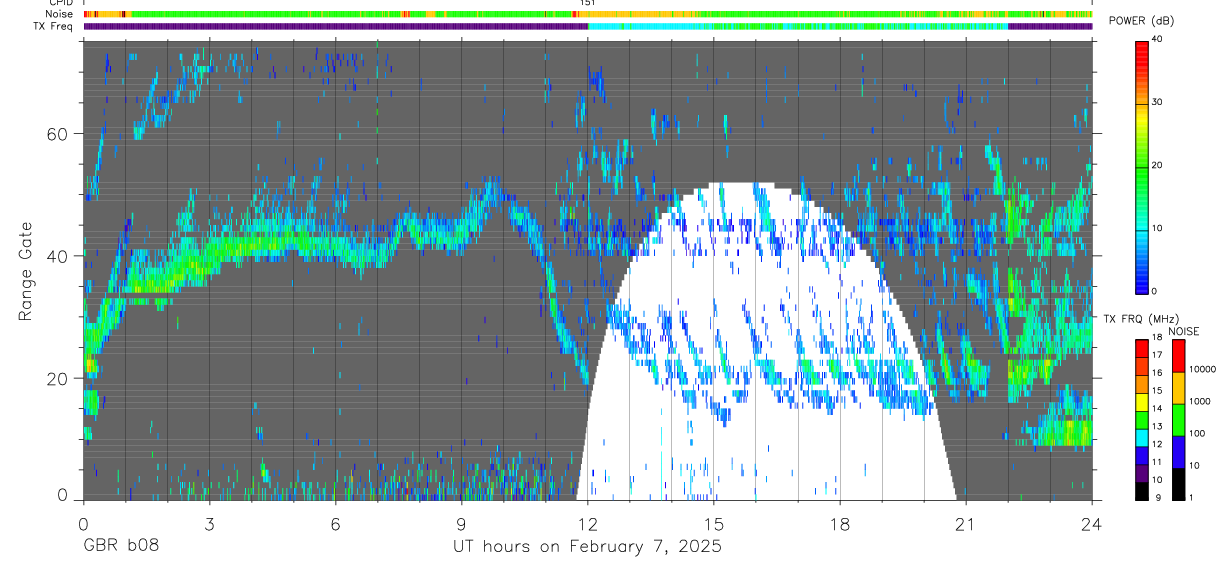The width and height of the screenshot is (1228, 567).
Task: Click the '1000' label of NOISE legend
Action: [1199, 401]
